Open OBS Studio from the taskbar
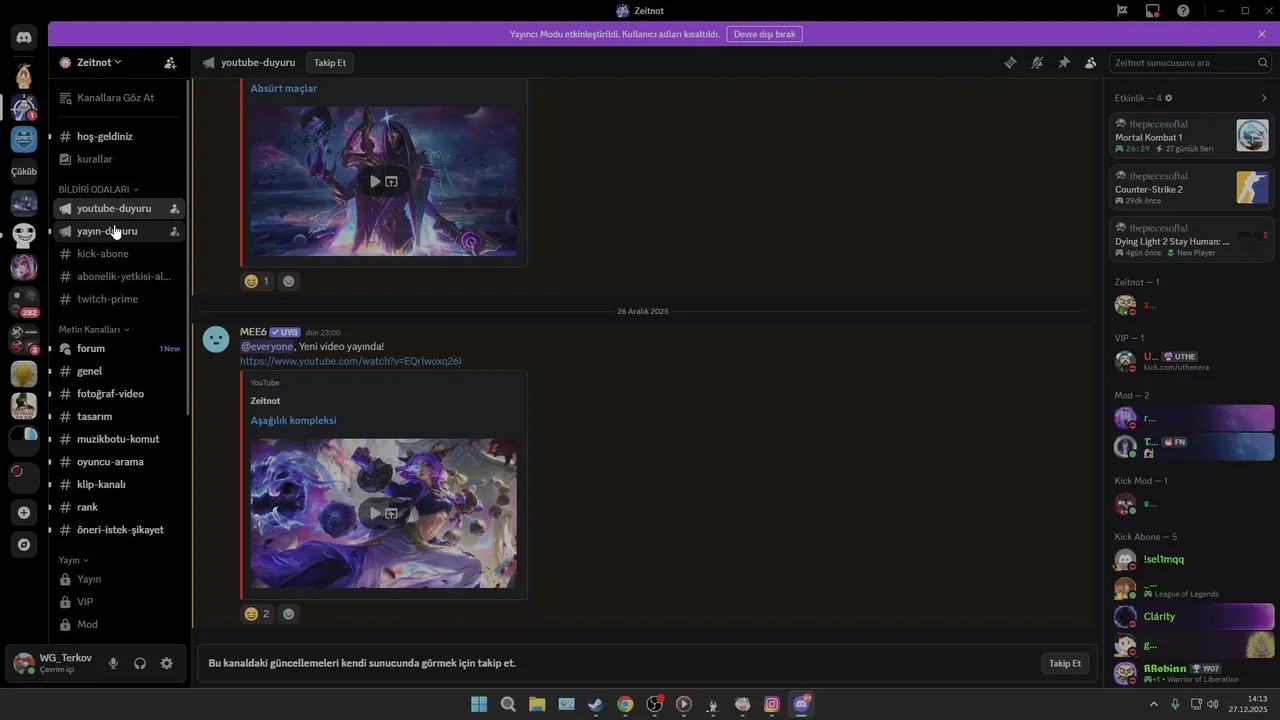 point(655,704)
